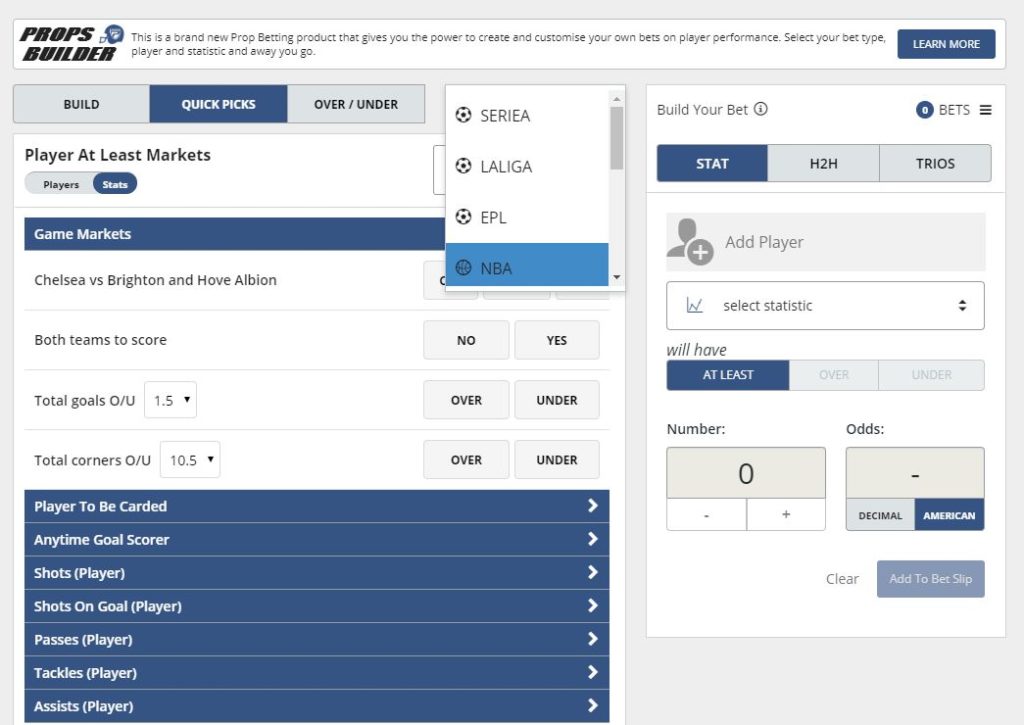Switch to the BUILD tab
Viewport: 1024px width, 725px height.
click(x=82, y=104)
